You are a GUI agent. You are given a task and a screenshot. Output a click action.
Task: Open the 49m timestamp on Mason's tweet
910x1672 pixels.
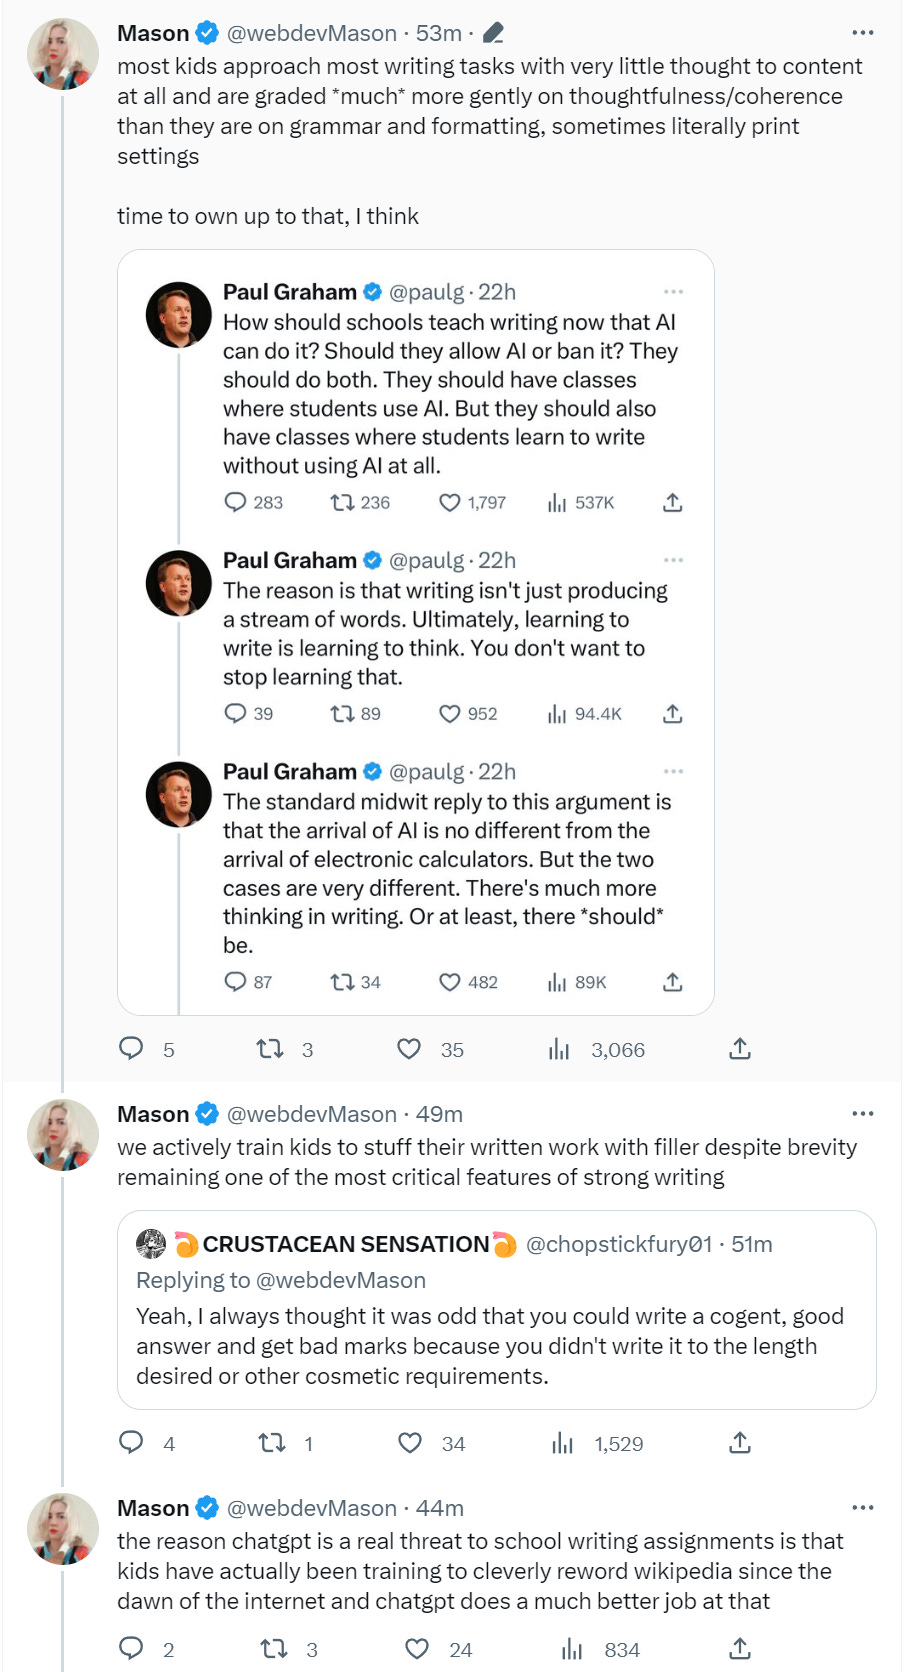439,1114
